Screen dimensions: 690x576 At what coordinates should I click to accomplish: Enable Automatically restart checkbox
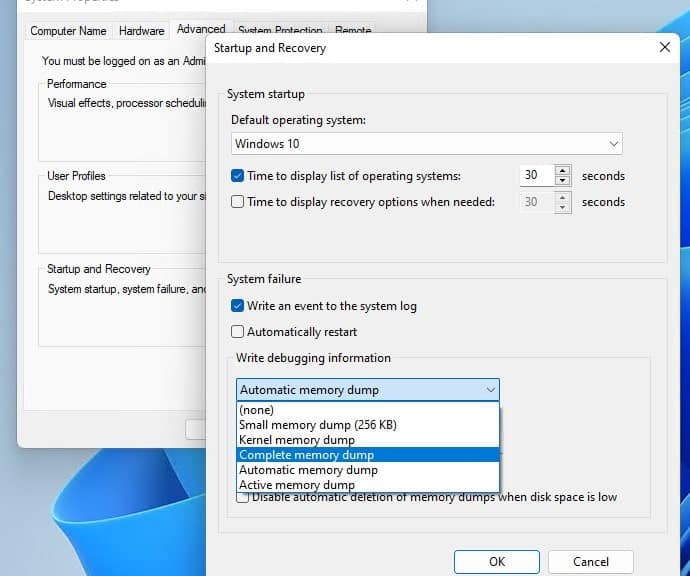237,331
